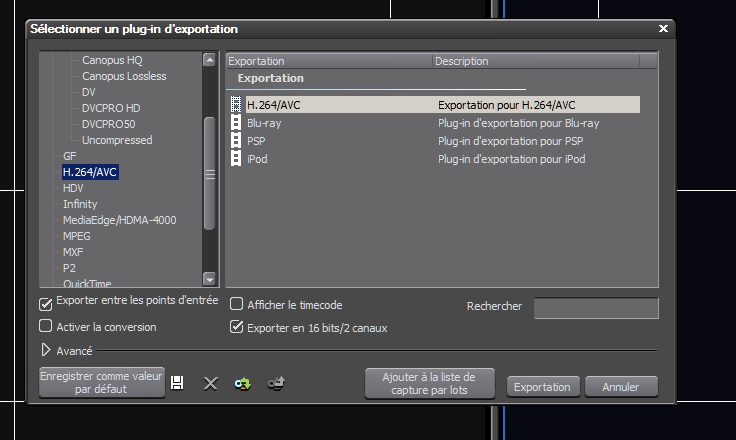Screen dimensions: 736x440
Task: Select DVCPRO HD in the tree
Action: point(111,108)
